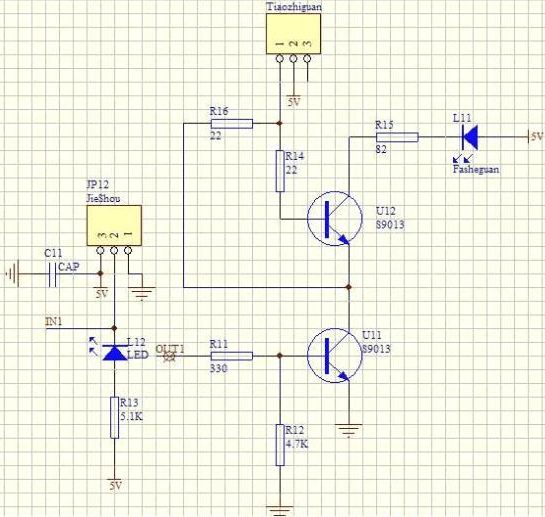This screenshot has height=517, width=545.
Task: Click the ground symbol below U11 emitter
Action: point(349,430)
